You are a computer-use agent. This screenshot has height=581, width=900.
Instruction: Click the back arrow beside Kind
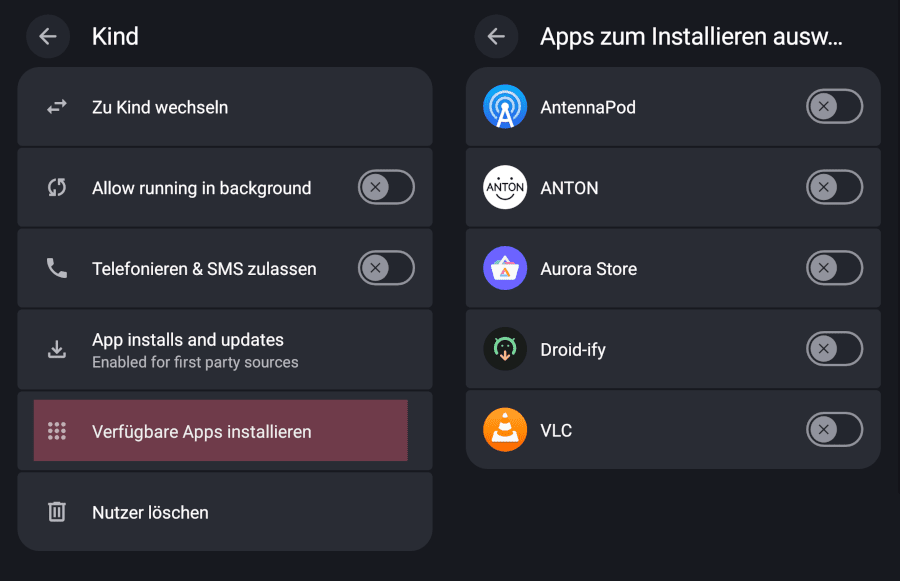48,37
